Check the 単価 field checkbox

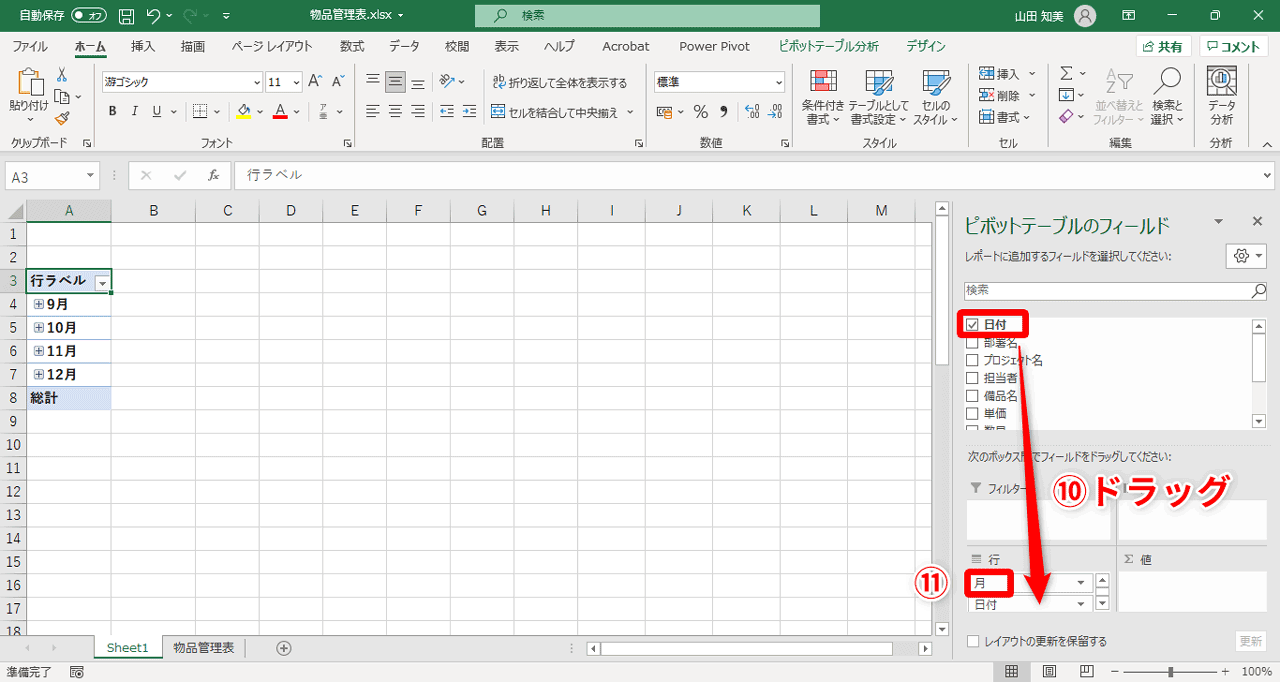coord(972,413)
